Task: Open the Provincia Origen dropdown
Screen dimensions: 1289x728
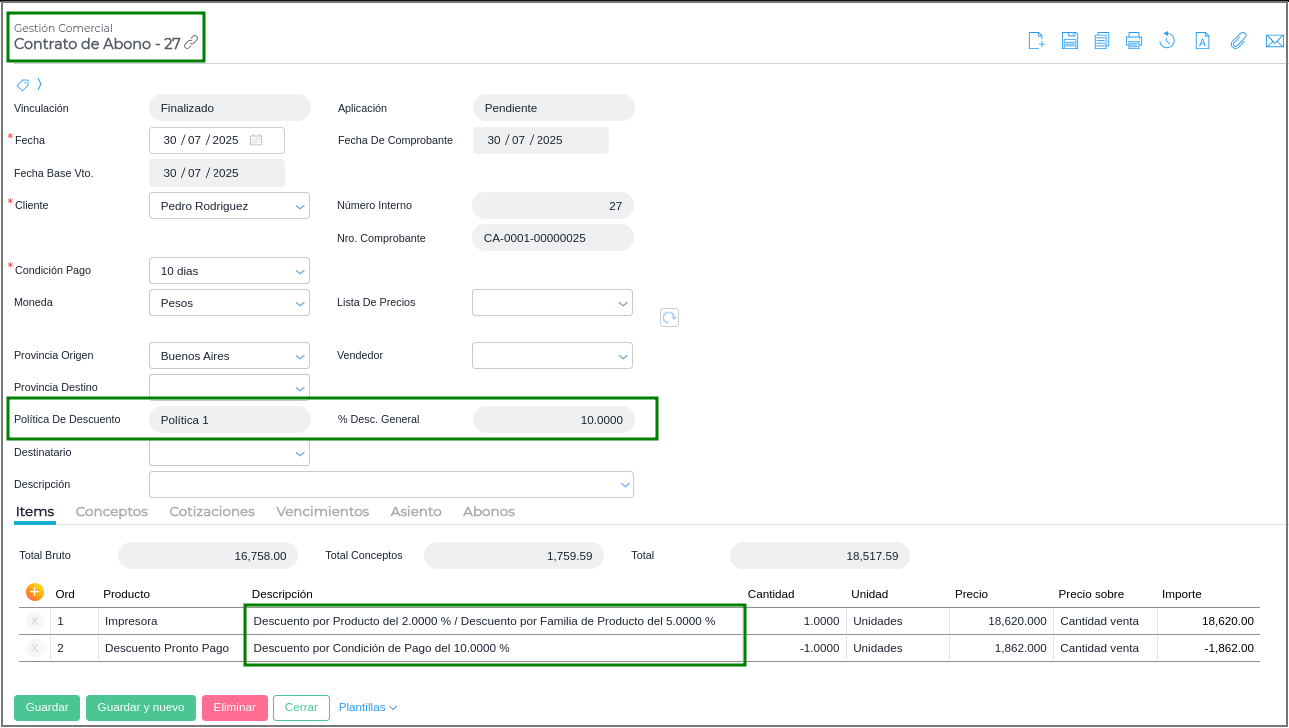Action: (229, 356)
